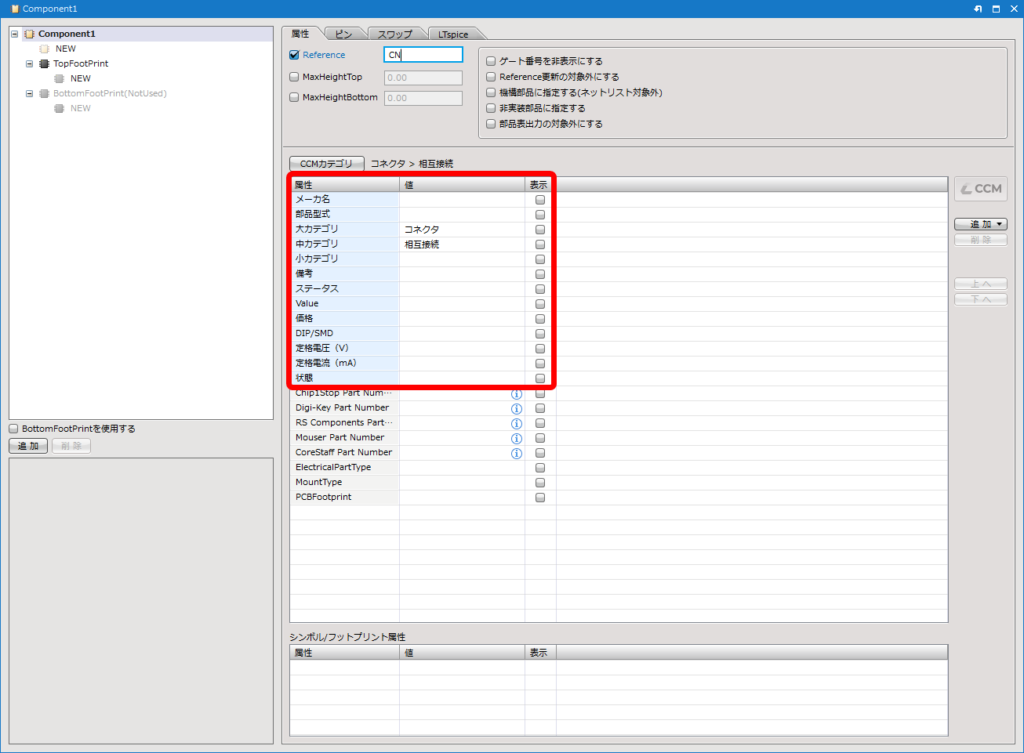1024x753 pixels.
Task: Check ゲート番号を非表示にする option
Action: tap(490, 61)
